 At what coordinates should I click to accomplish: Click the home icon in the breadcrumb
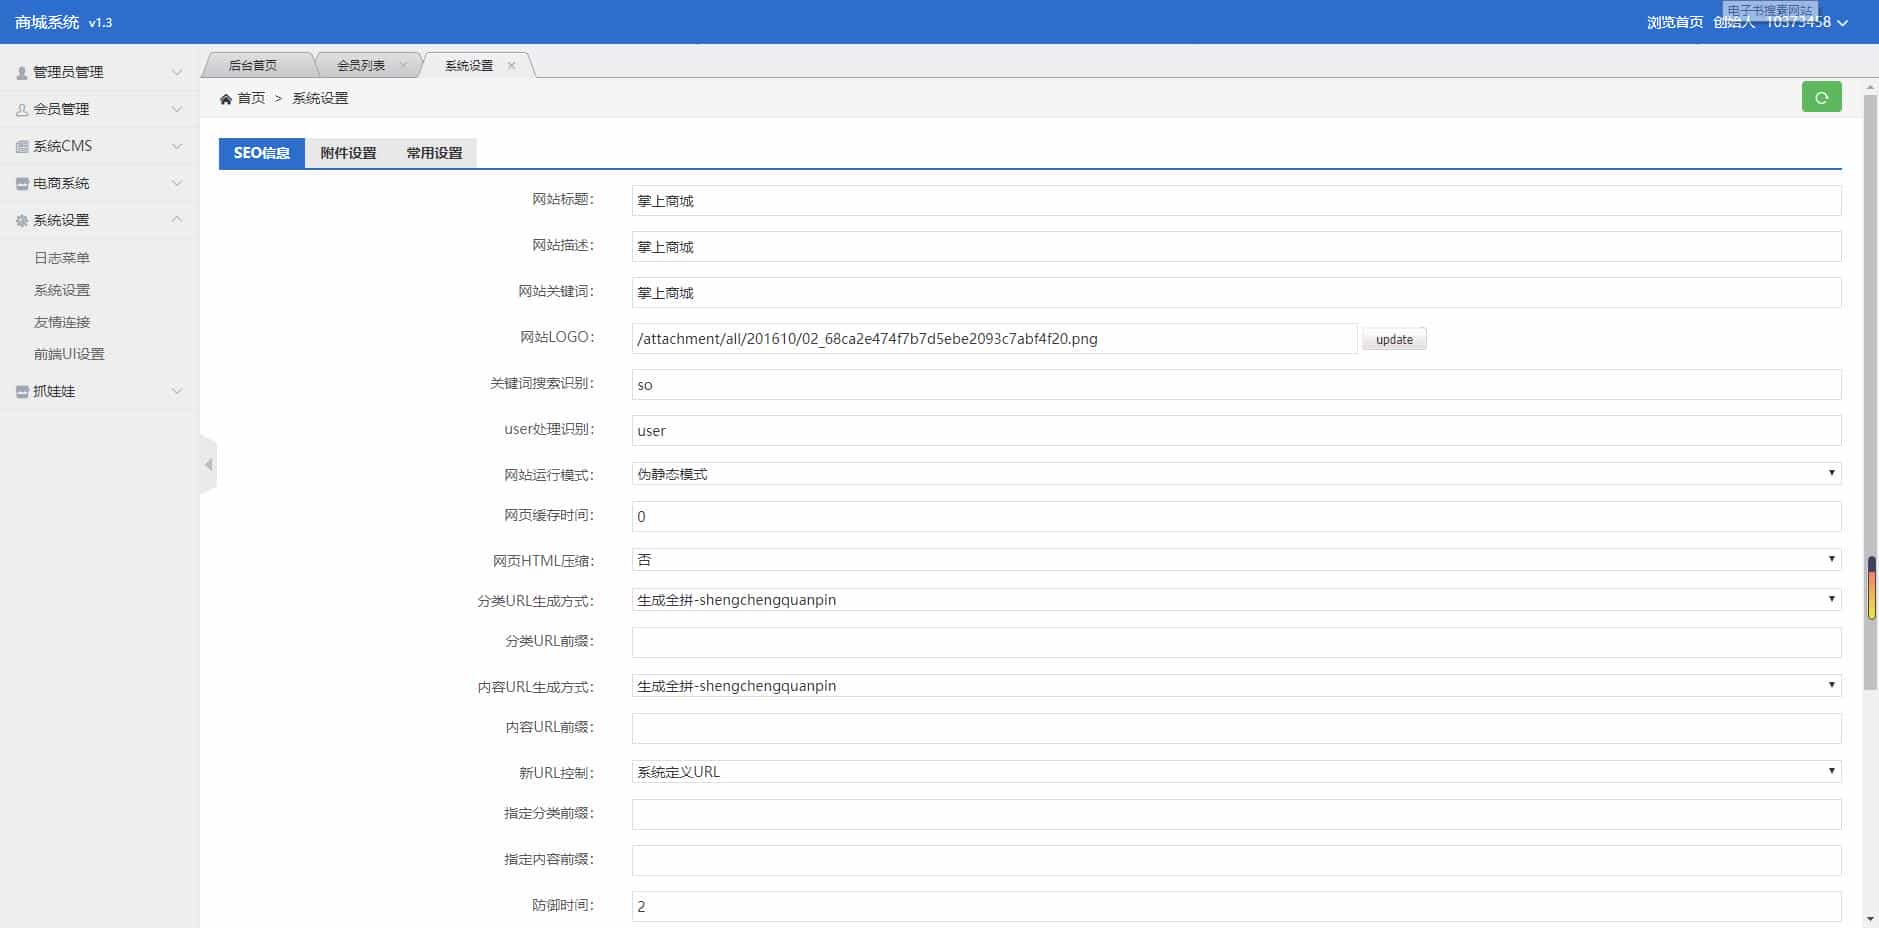(x=228, y=98)
